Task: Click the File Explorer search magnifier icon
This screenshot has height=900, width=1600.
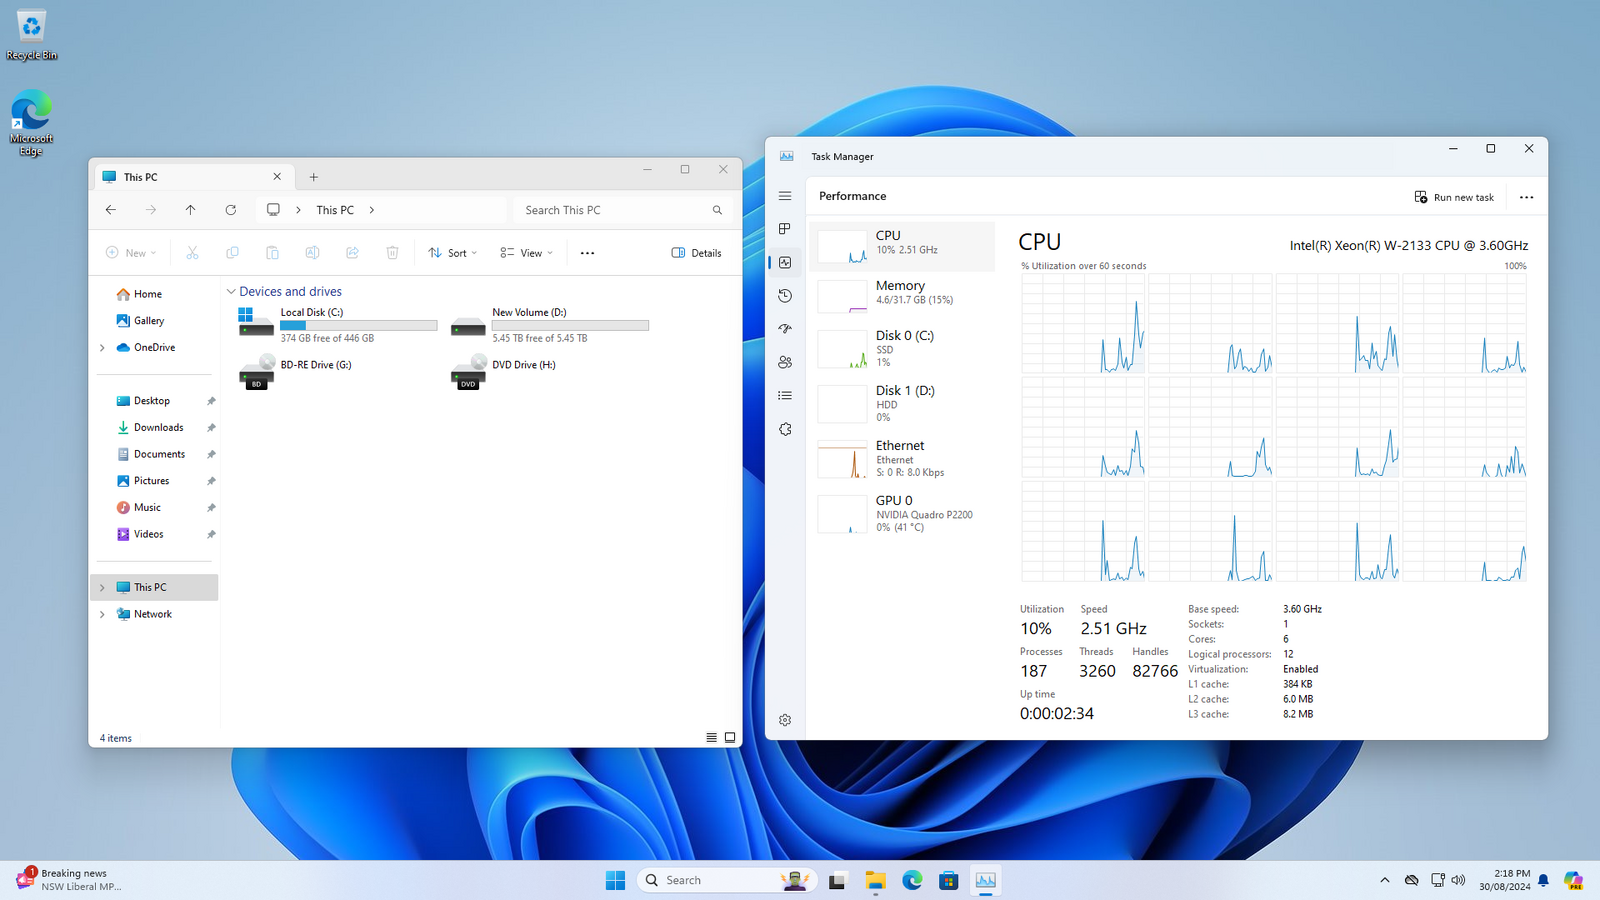Action: click(717, 210)
